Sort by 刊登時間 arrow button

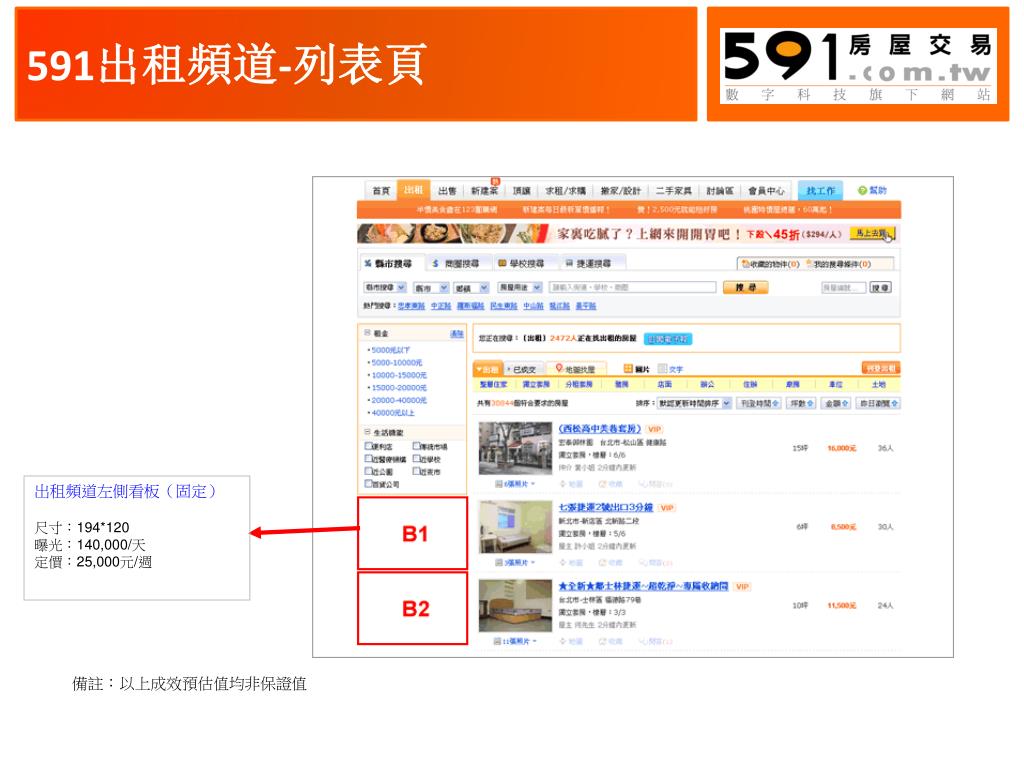click(759, 404)
